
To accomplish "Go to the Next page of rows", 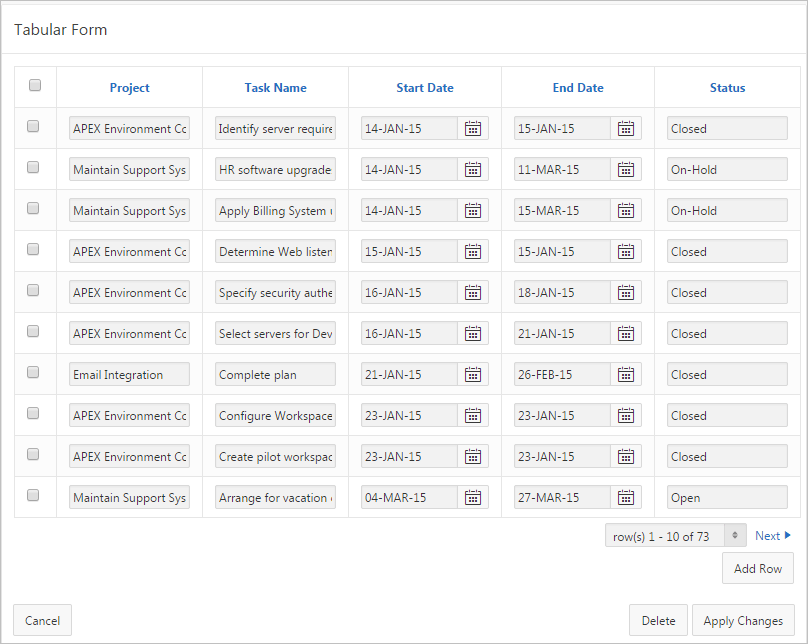I will pos(771,535).
